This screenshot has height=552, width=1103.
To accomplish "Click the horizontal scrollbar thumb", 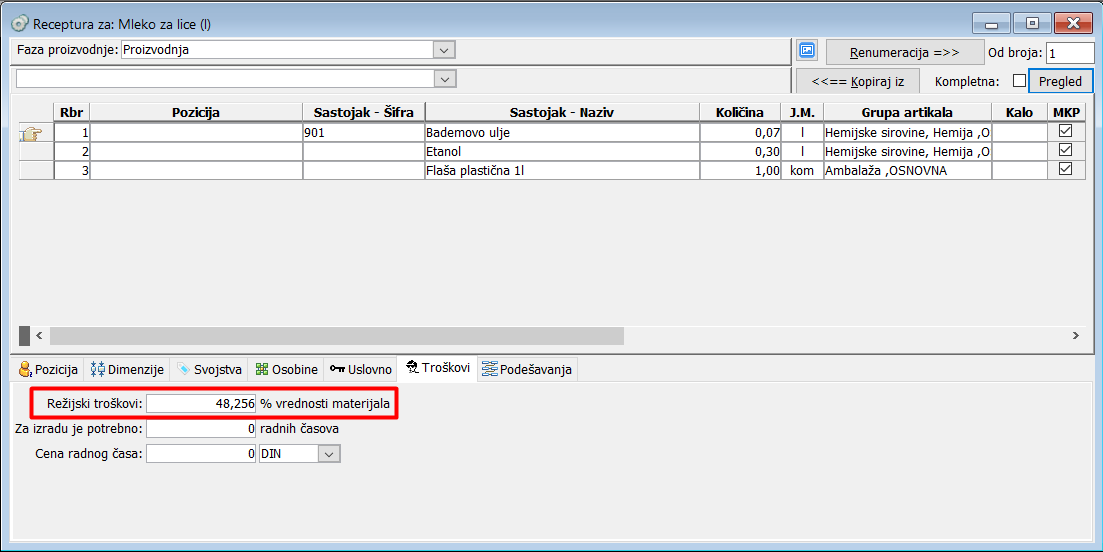I will (336, 335).
